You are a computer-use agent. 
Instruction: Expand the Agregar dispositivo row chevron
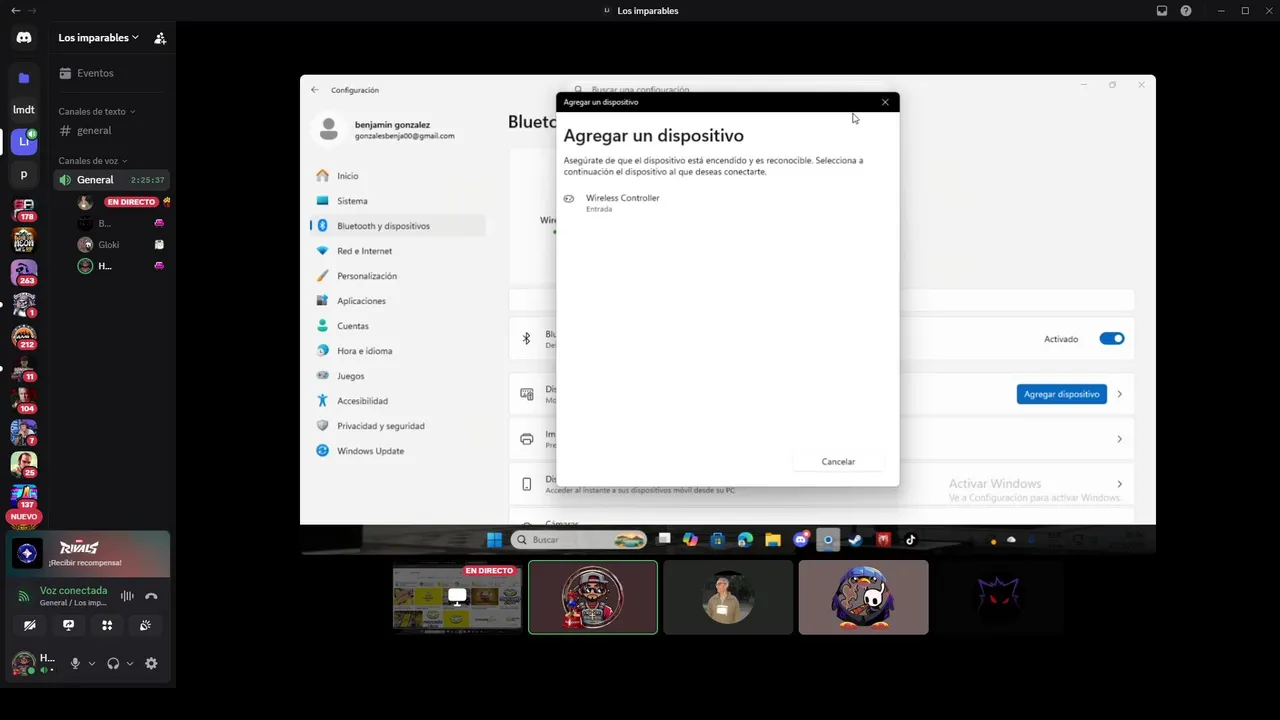point(1119,394)
